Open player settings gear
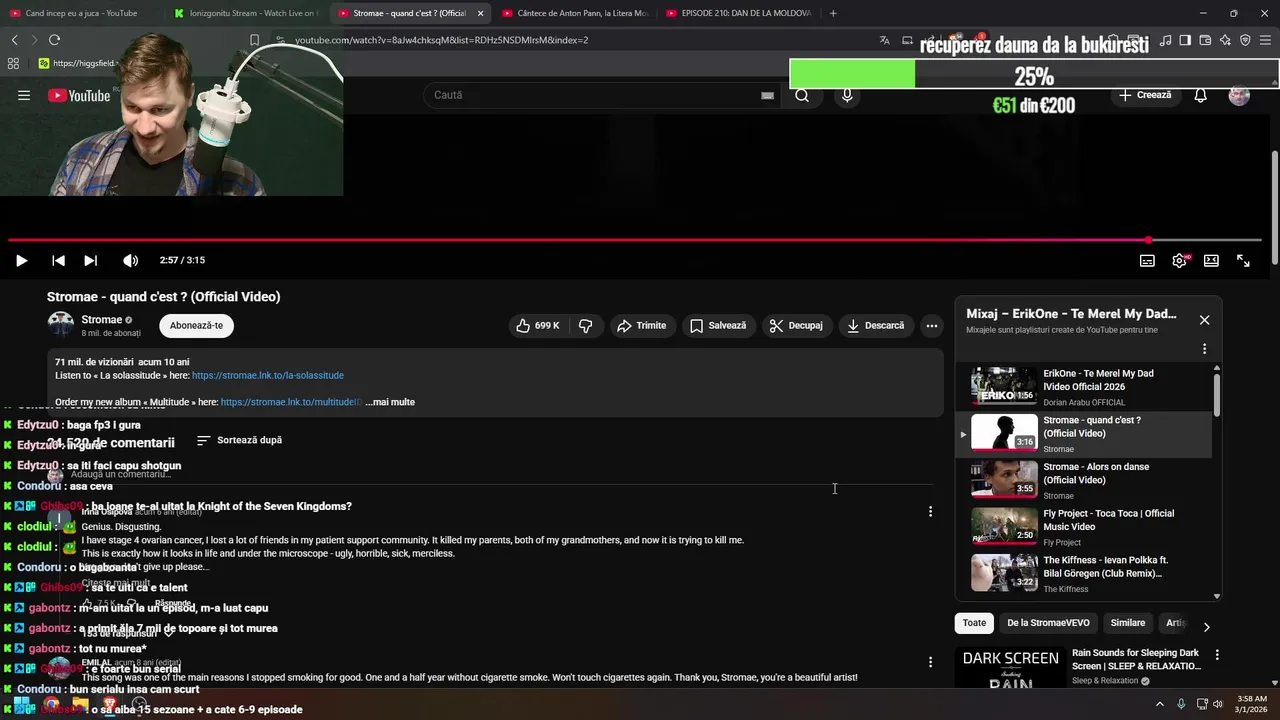 [x=1179, y=260]
